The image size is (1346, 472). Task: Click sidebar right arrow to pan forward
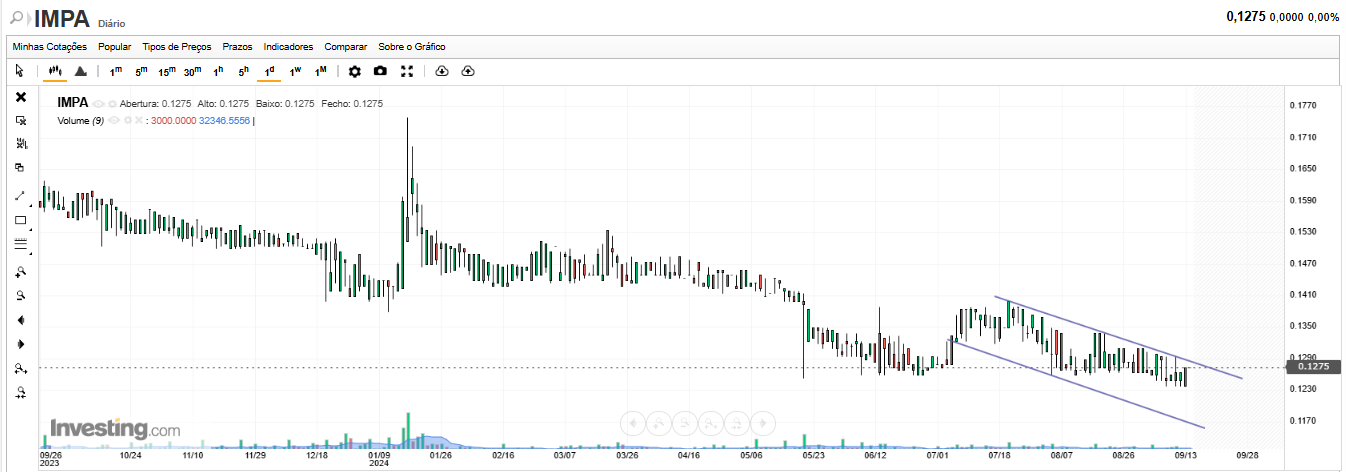point(20,344)
